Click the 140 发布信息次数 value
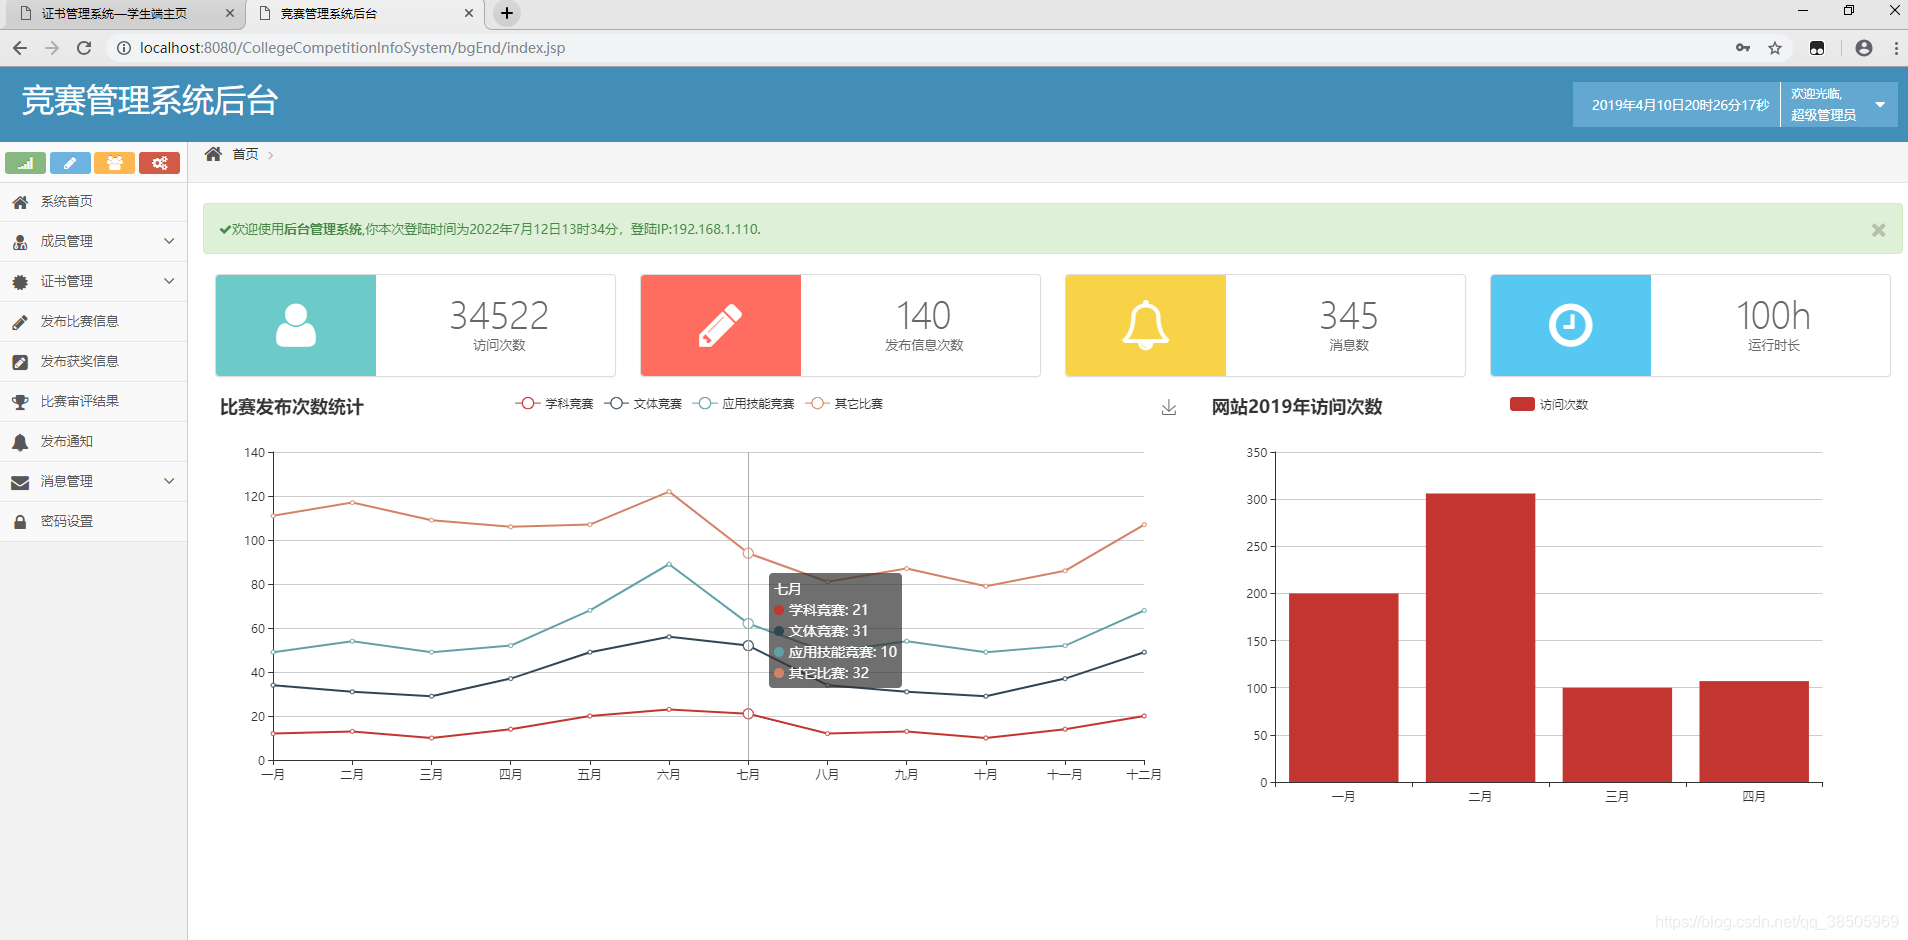 pos(924,316)
